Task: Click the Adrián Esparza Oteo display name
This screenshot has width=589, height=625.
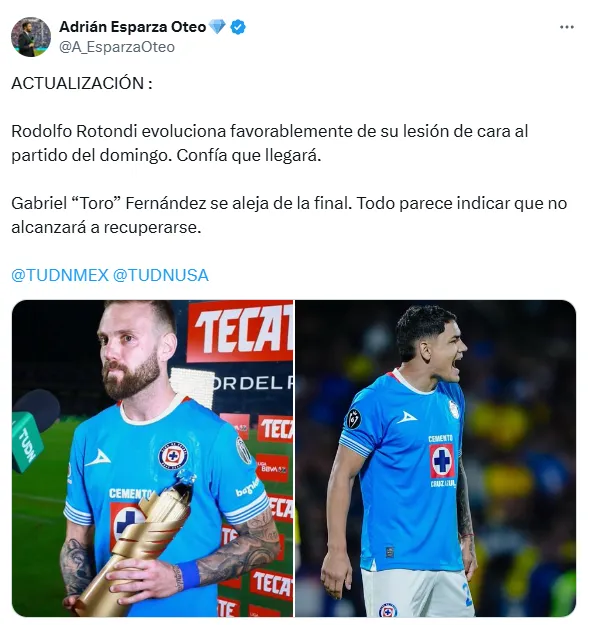Action: click(133, 27)
